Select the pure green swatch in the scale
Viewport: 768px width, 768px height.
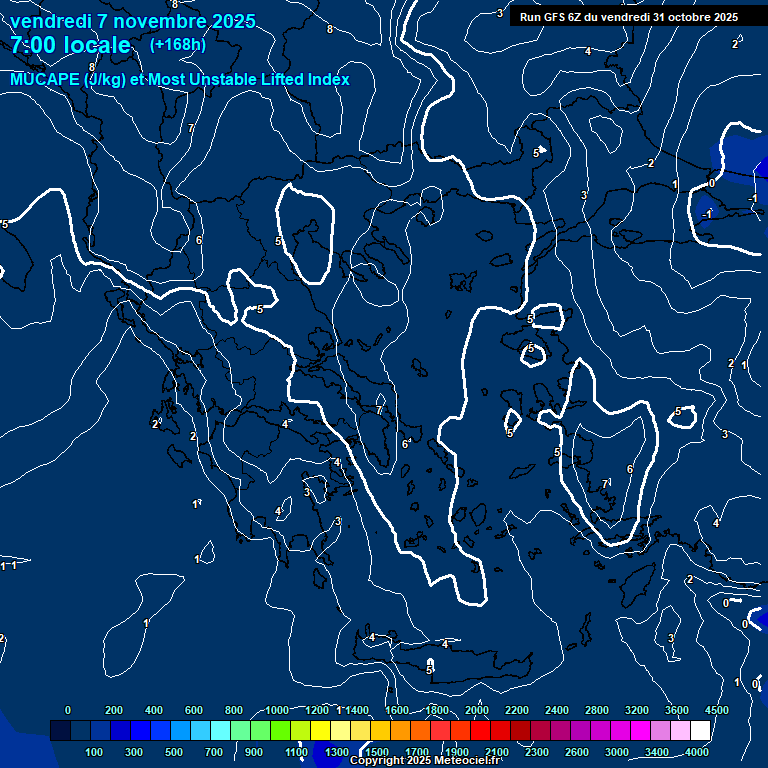click(281, 730)
